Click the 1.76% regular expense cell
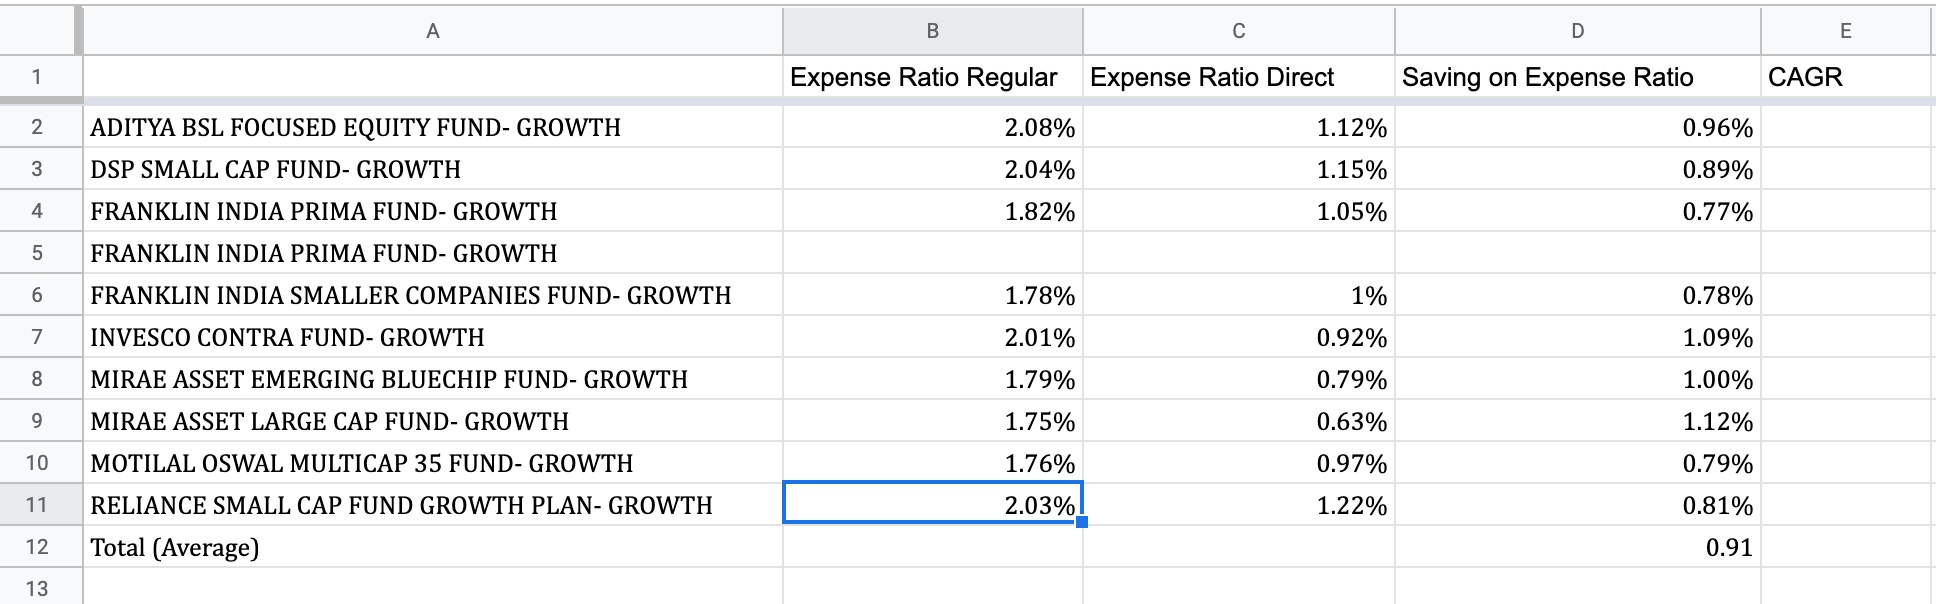This screenshot has height=604, width=1936. click(x=932, y=463)
